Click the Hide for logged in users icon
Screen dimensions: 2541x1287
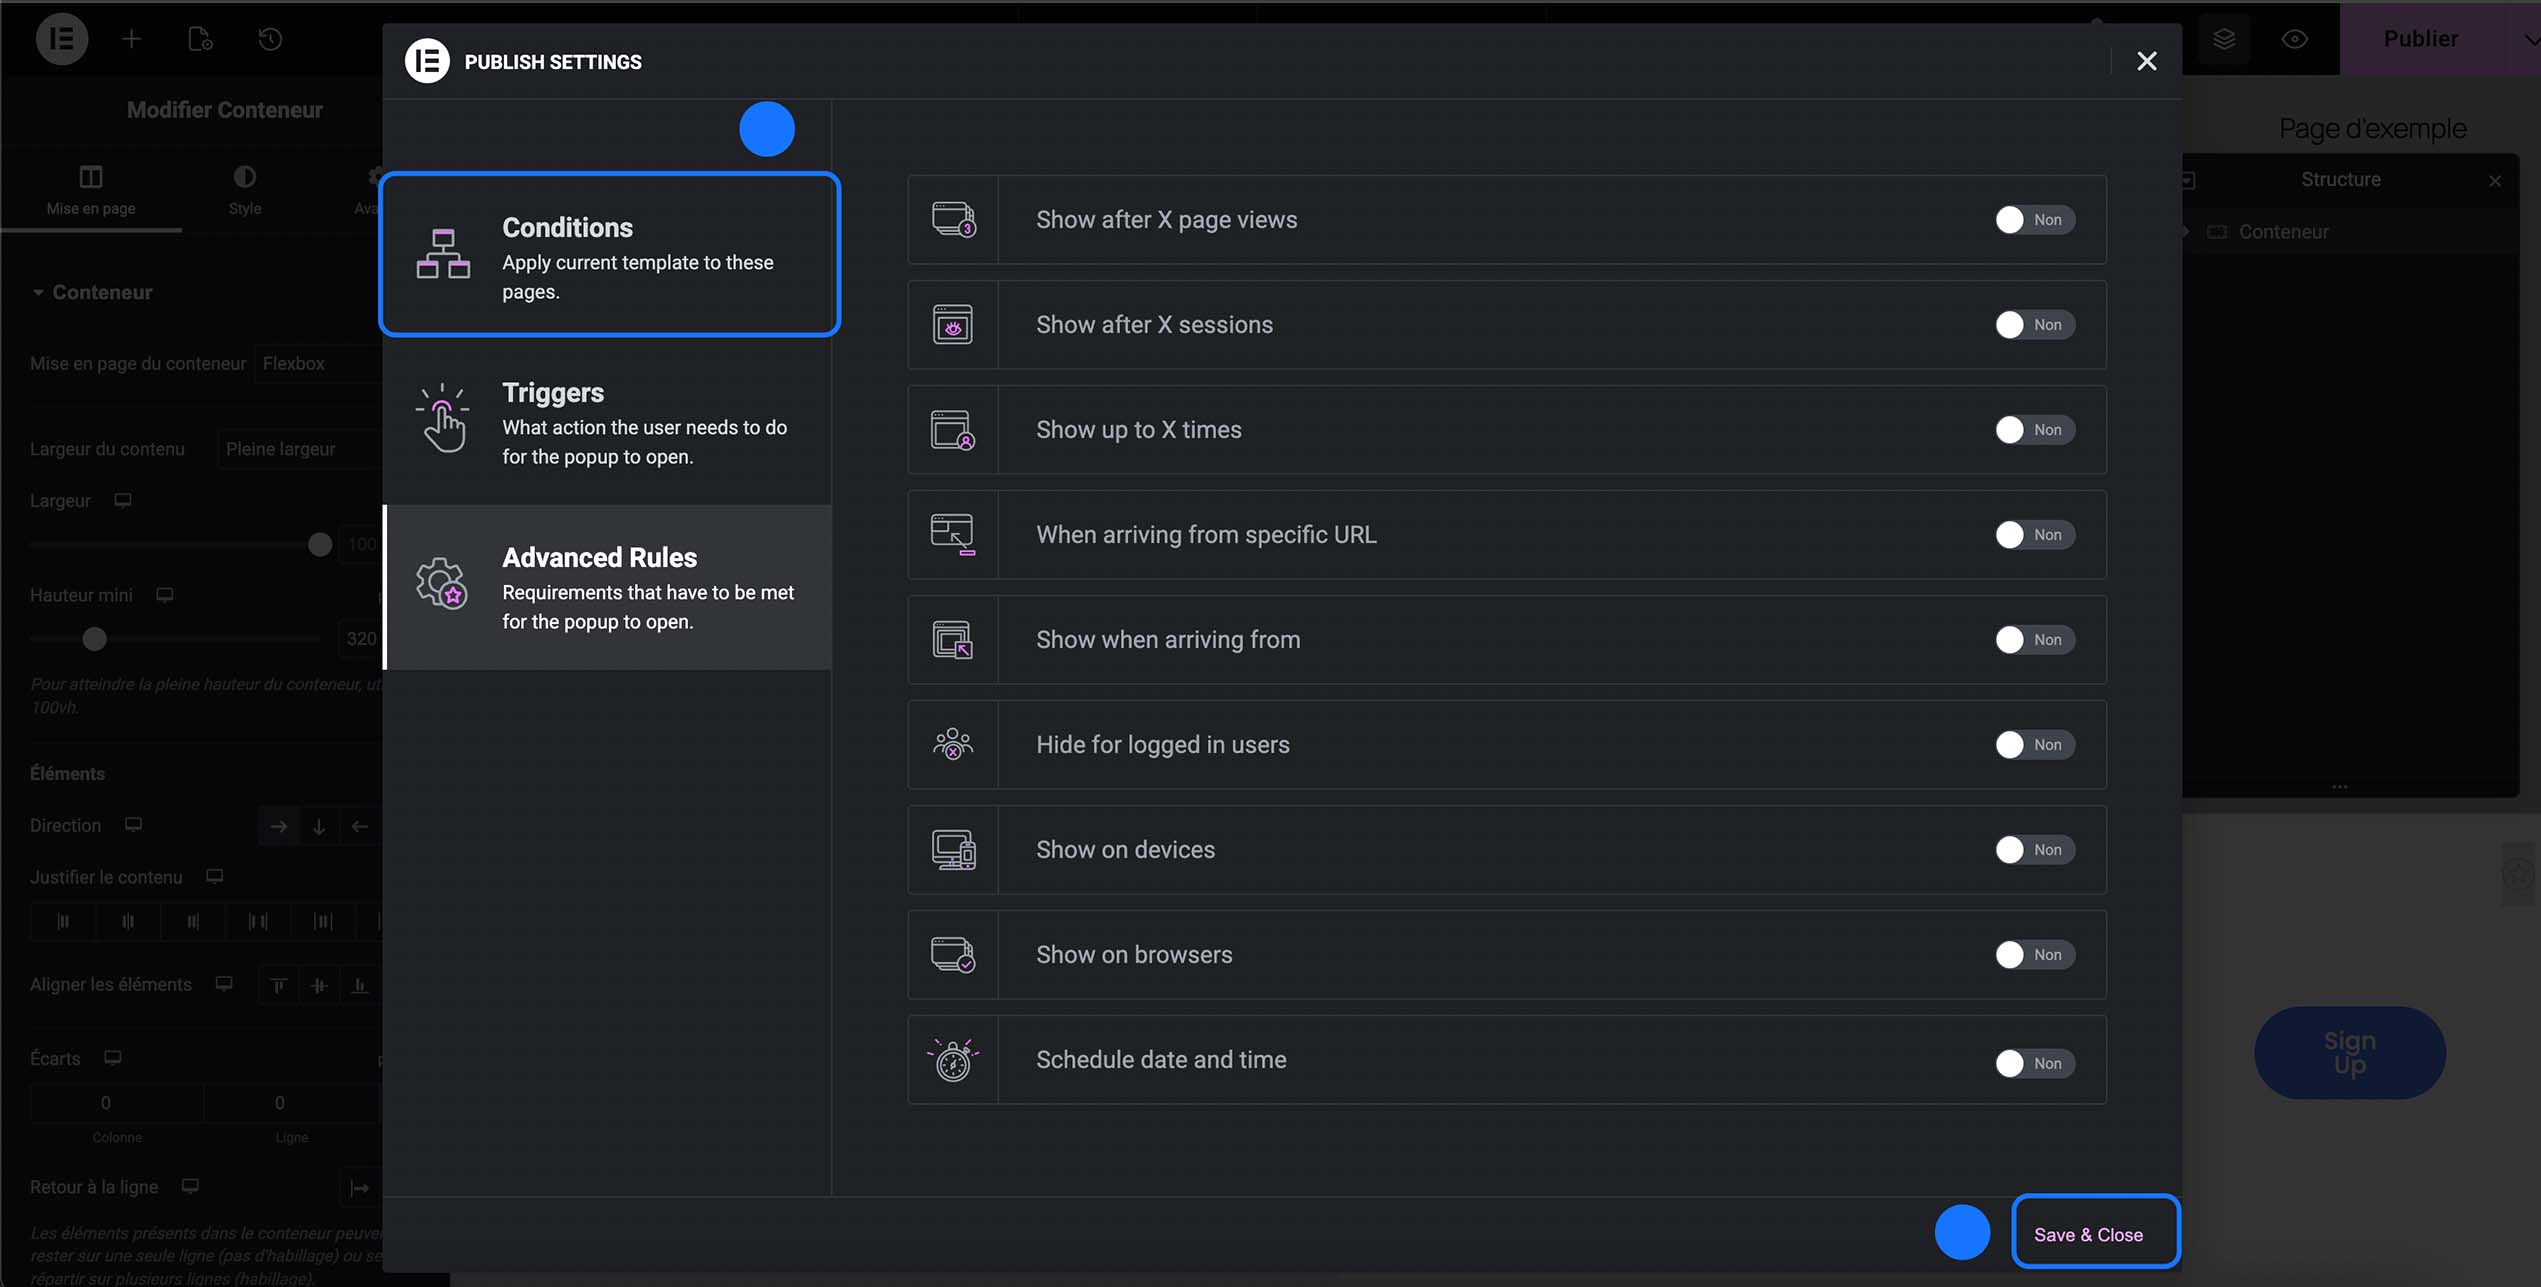(953, 745)
